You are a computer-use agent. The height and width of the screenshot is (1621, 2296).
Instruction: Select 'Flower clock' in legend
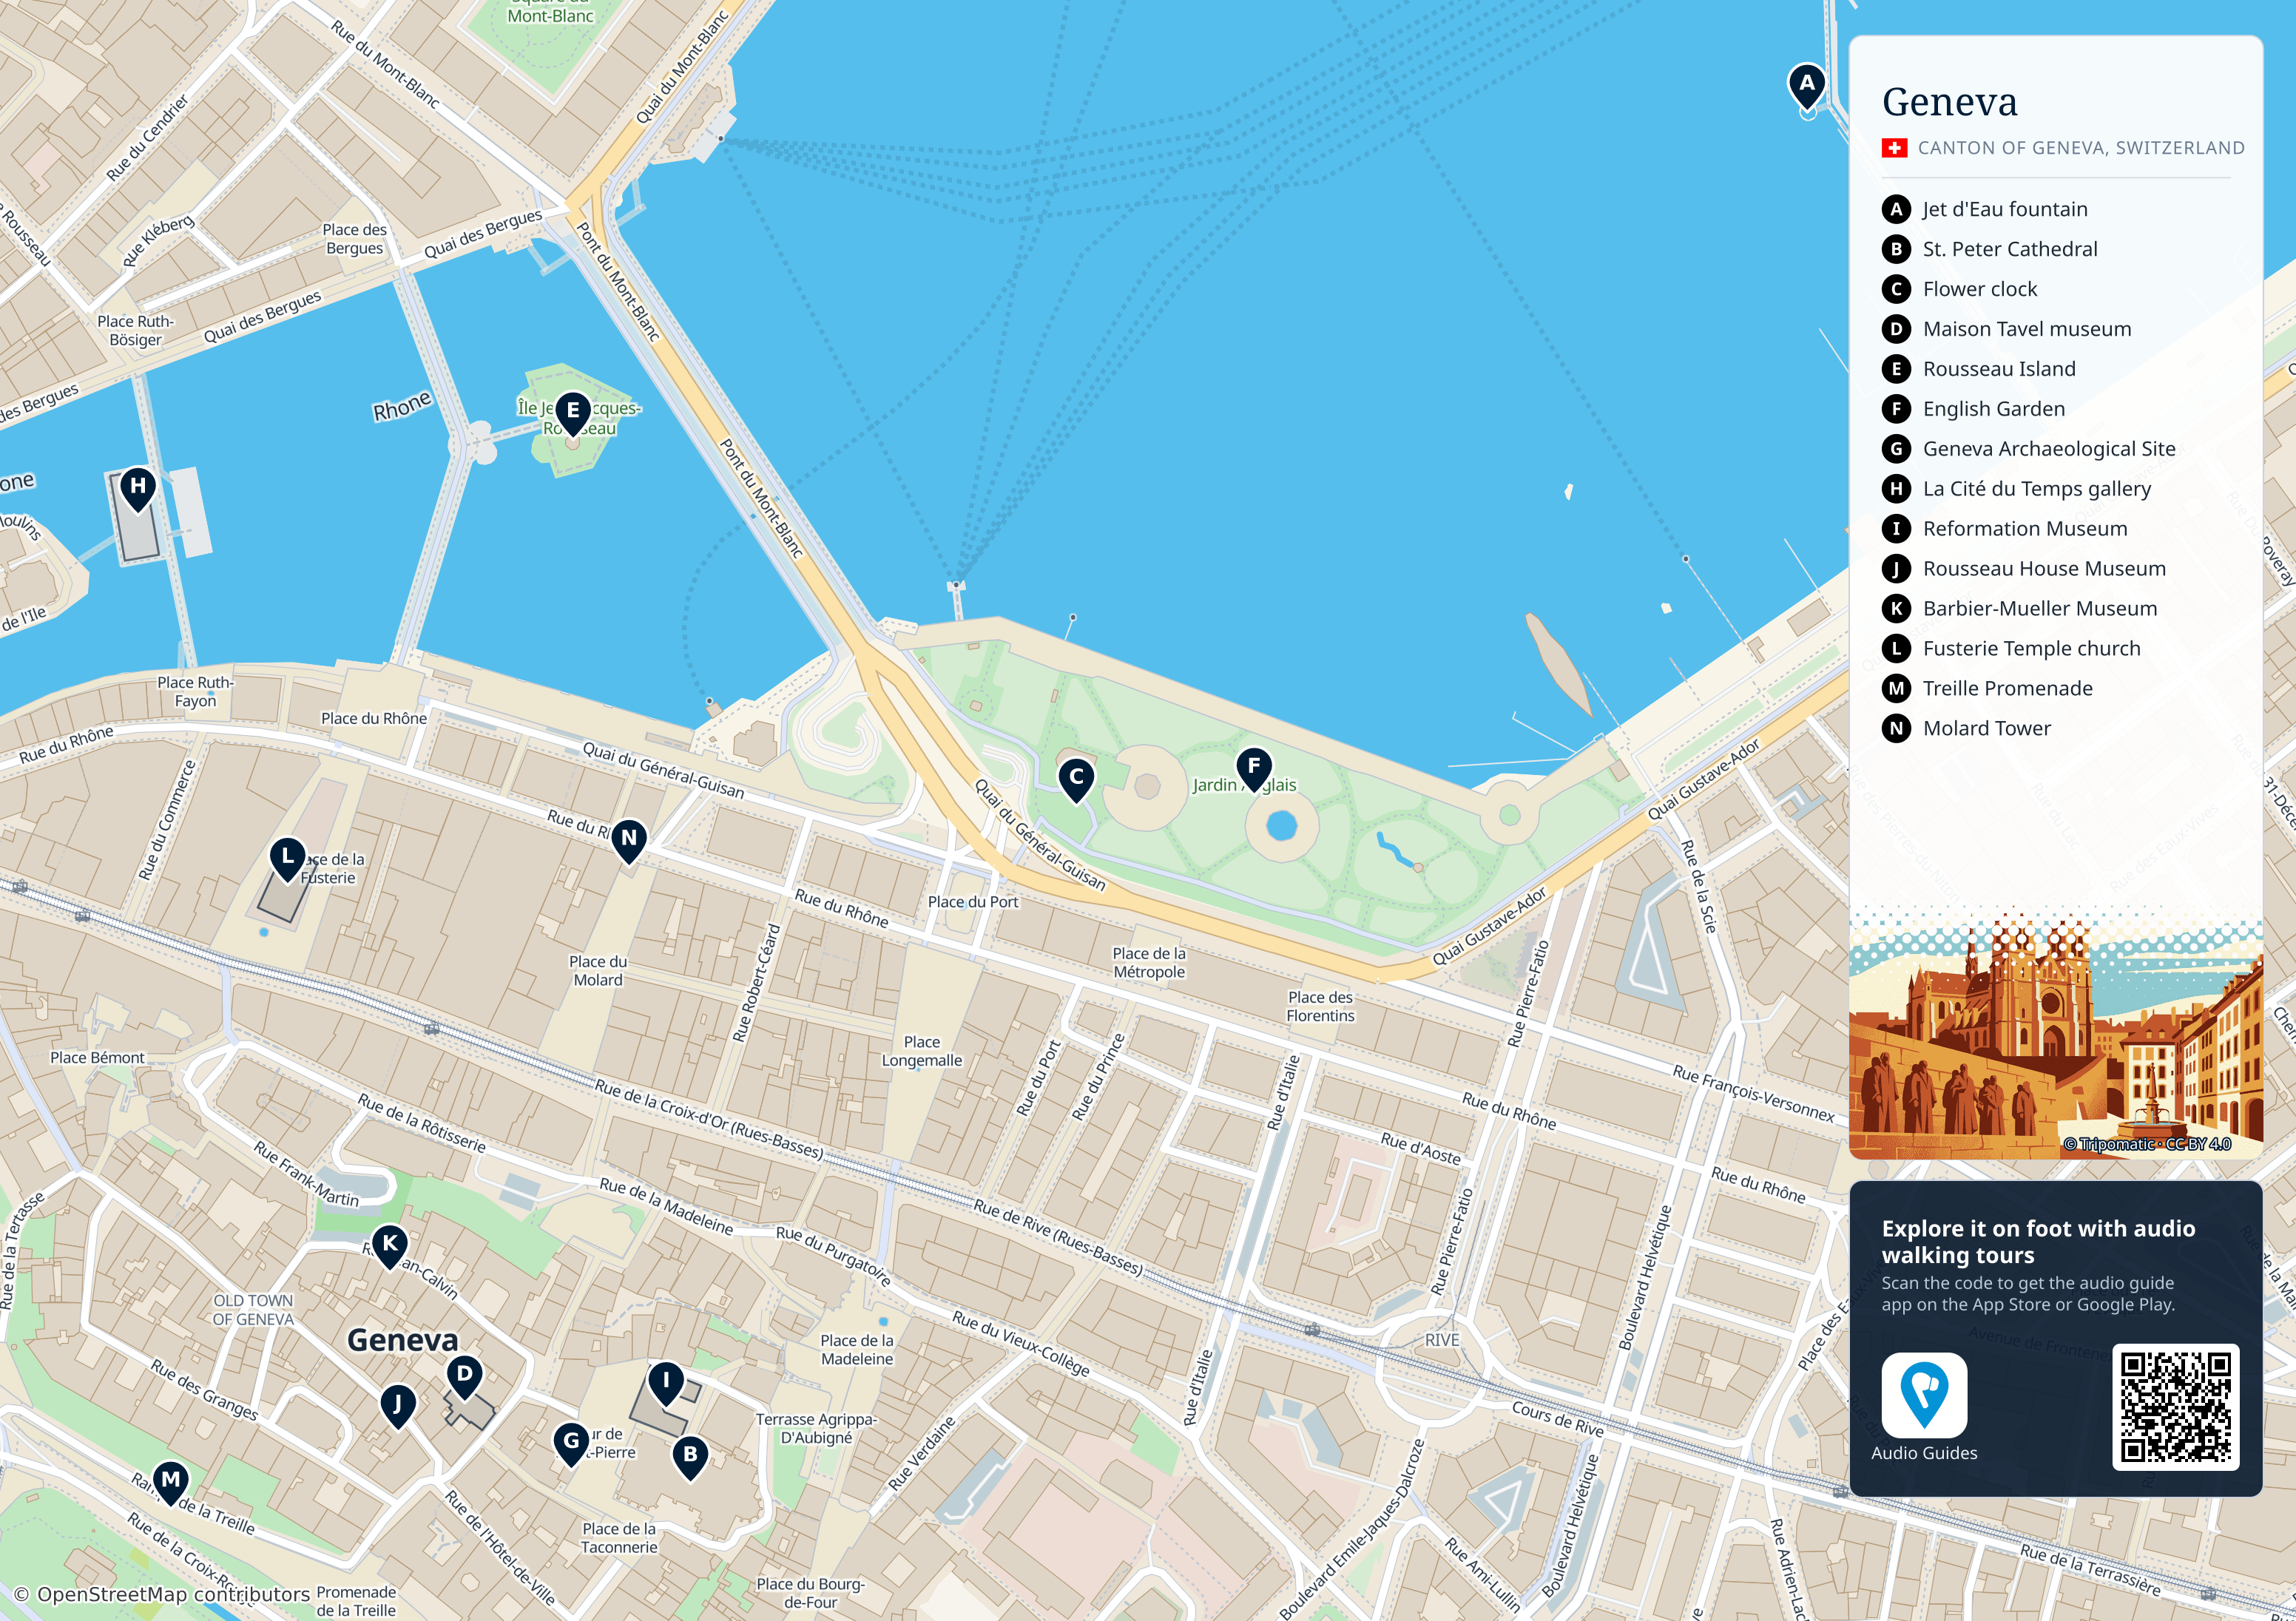1980,289
